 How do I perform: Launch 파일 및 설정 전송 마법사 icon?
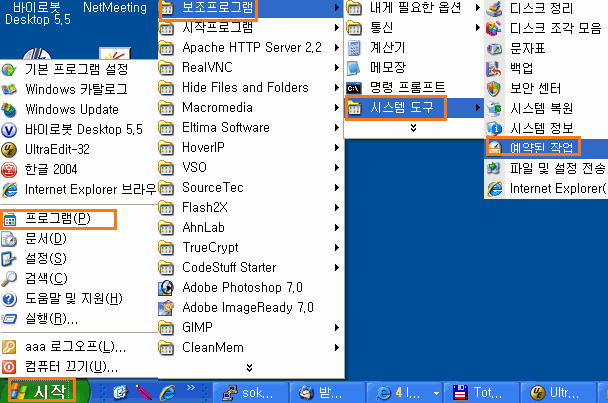(494, 168)
